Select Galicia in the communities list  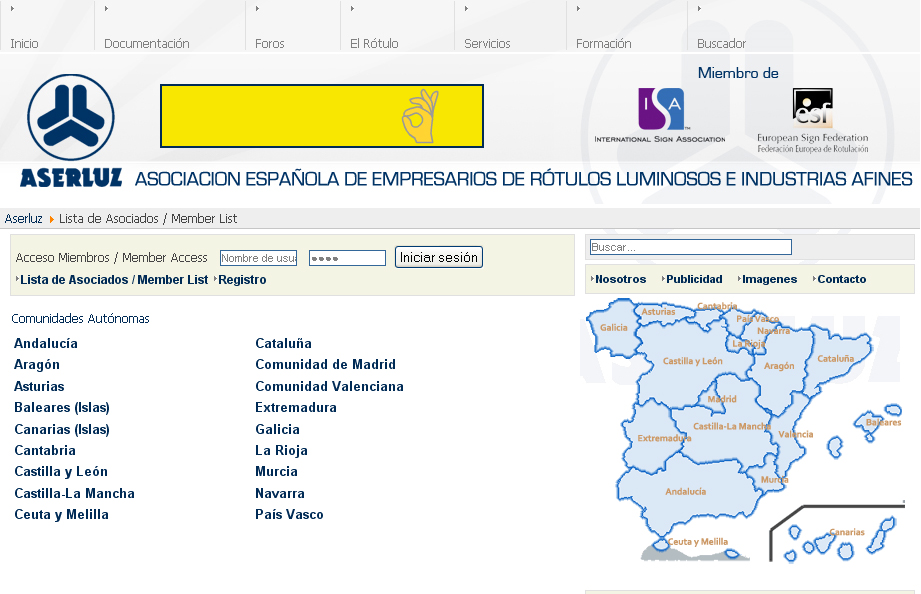point(277,429)
